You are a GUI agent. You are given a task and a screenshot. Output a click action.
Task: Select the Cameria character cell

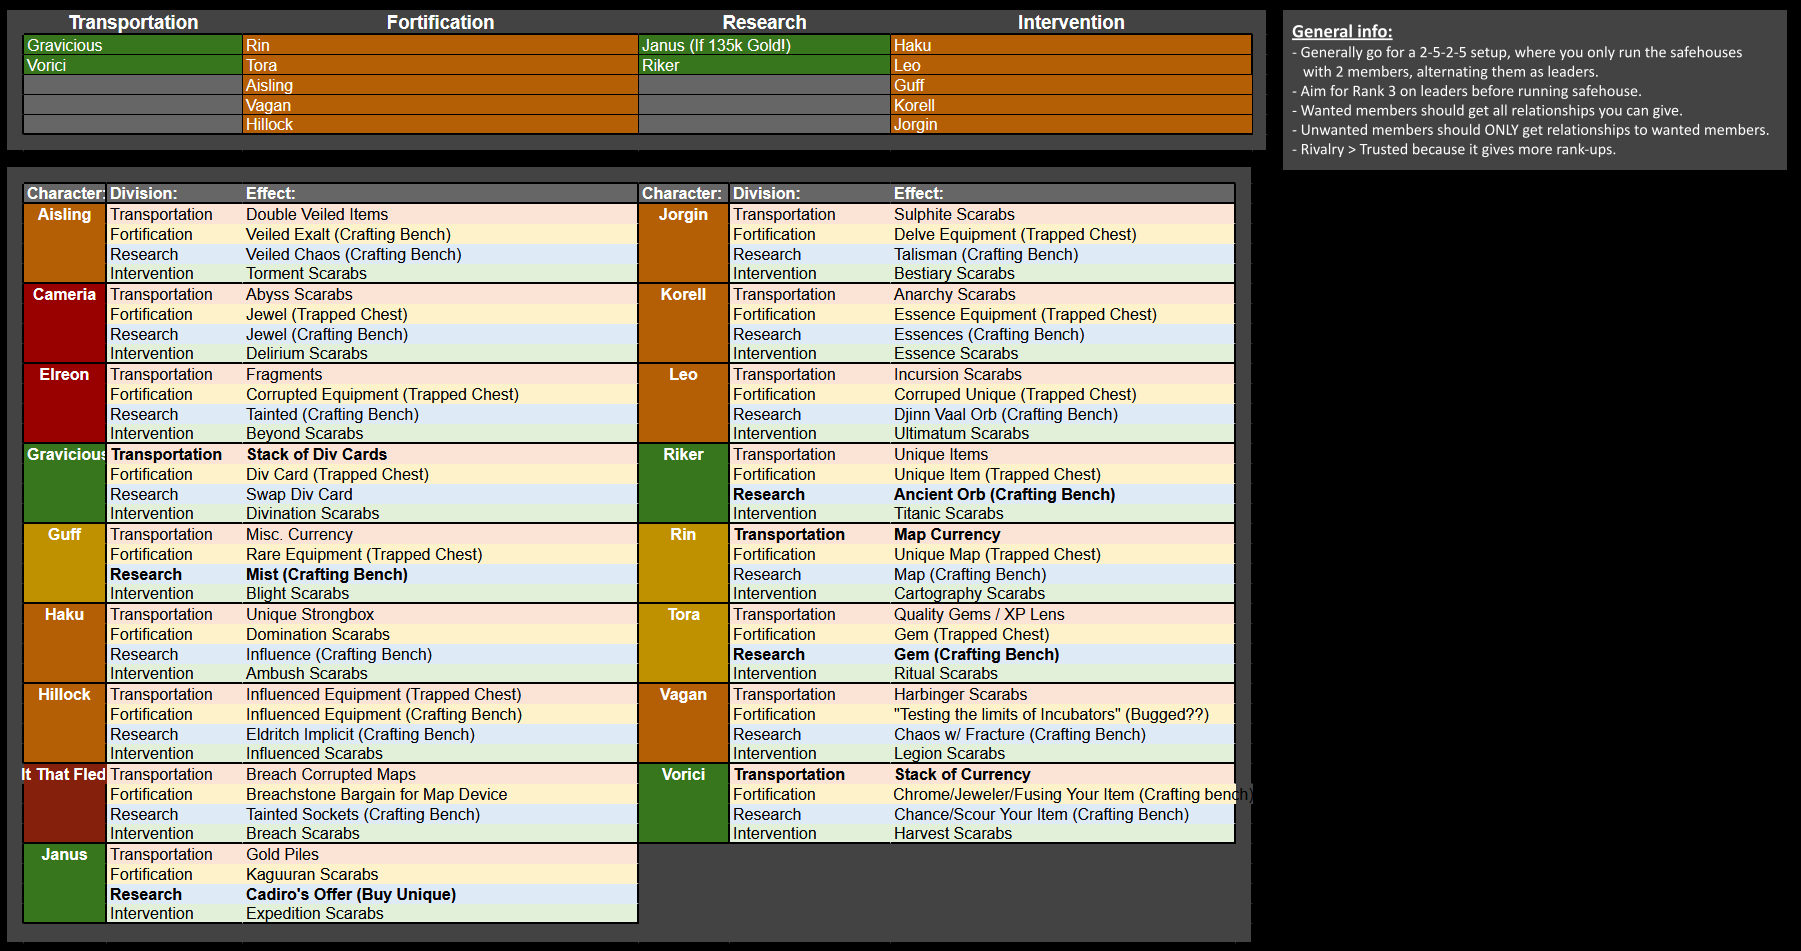64,323
